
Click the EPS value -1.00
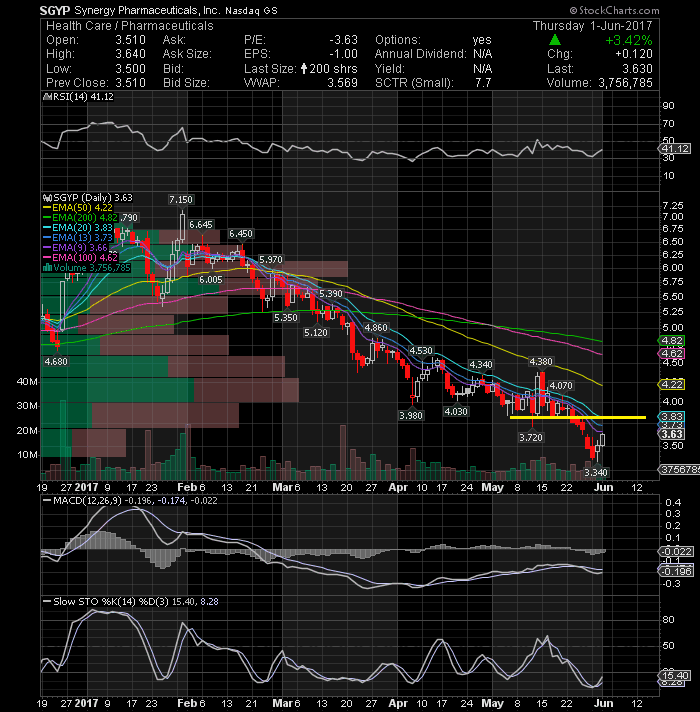[343, 54]
